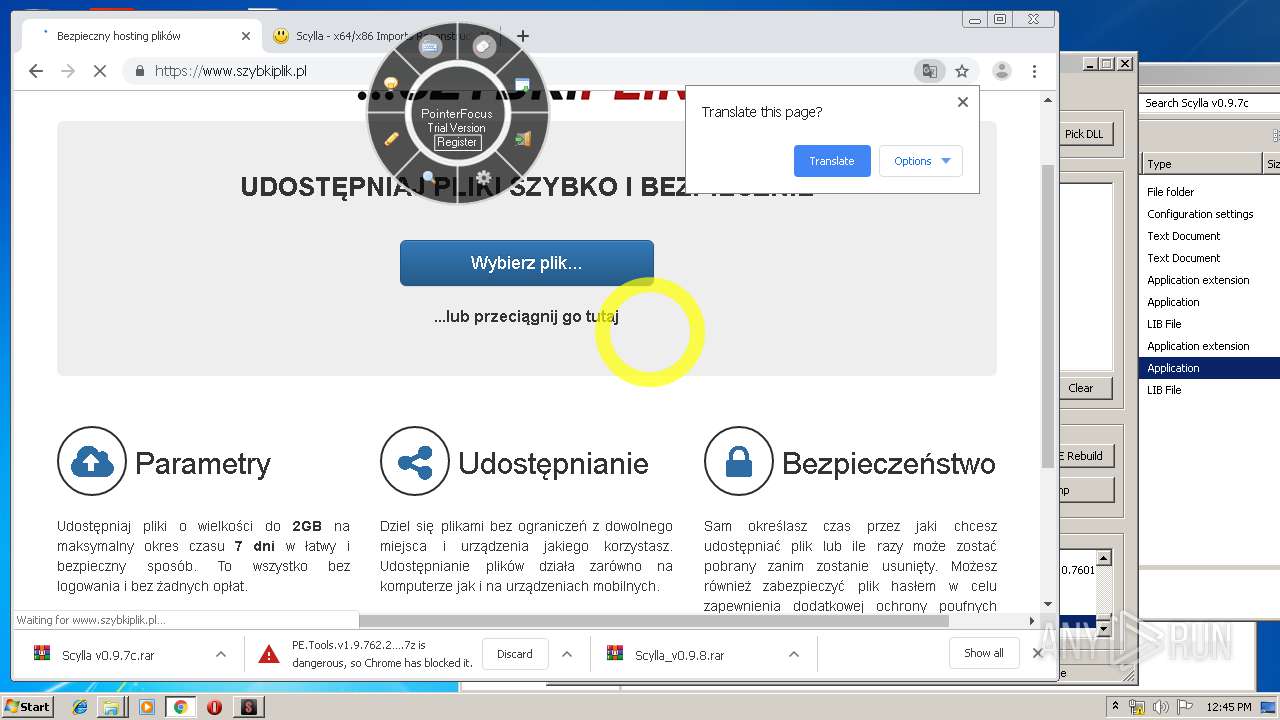Show hidden tray icons arrow
This screenshot has width=1280, height=720.
click(x=1116, y=706)
